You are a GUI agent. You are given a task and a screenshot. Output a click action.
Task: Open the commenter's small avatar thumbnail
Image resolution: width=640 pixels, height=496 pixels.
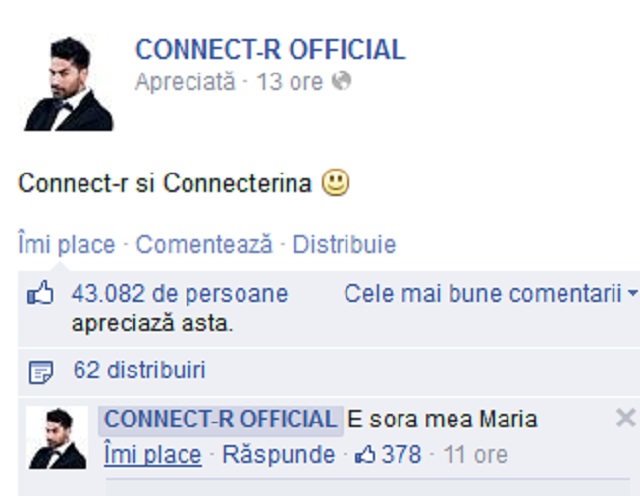[57, 438]
